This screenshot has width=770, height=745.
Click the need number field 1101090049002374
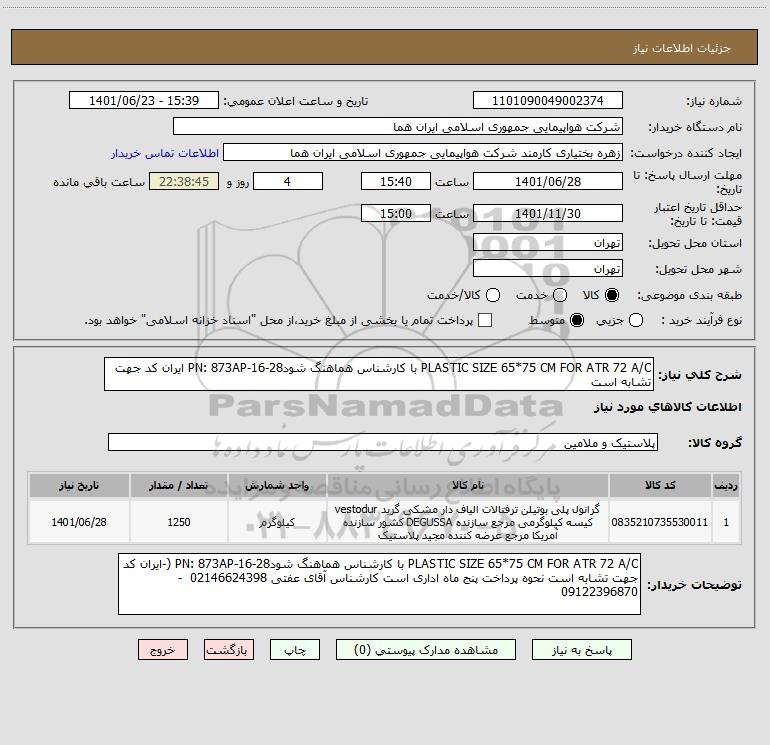pos(548,100)
